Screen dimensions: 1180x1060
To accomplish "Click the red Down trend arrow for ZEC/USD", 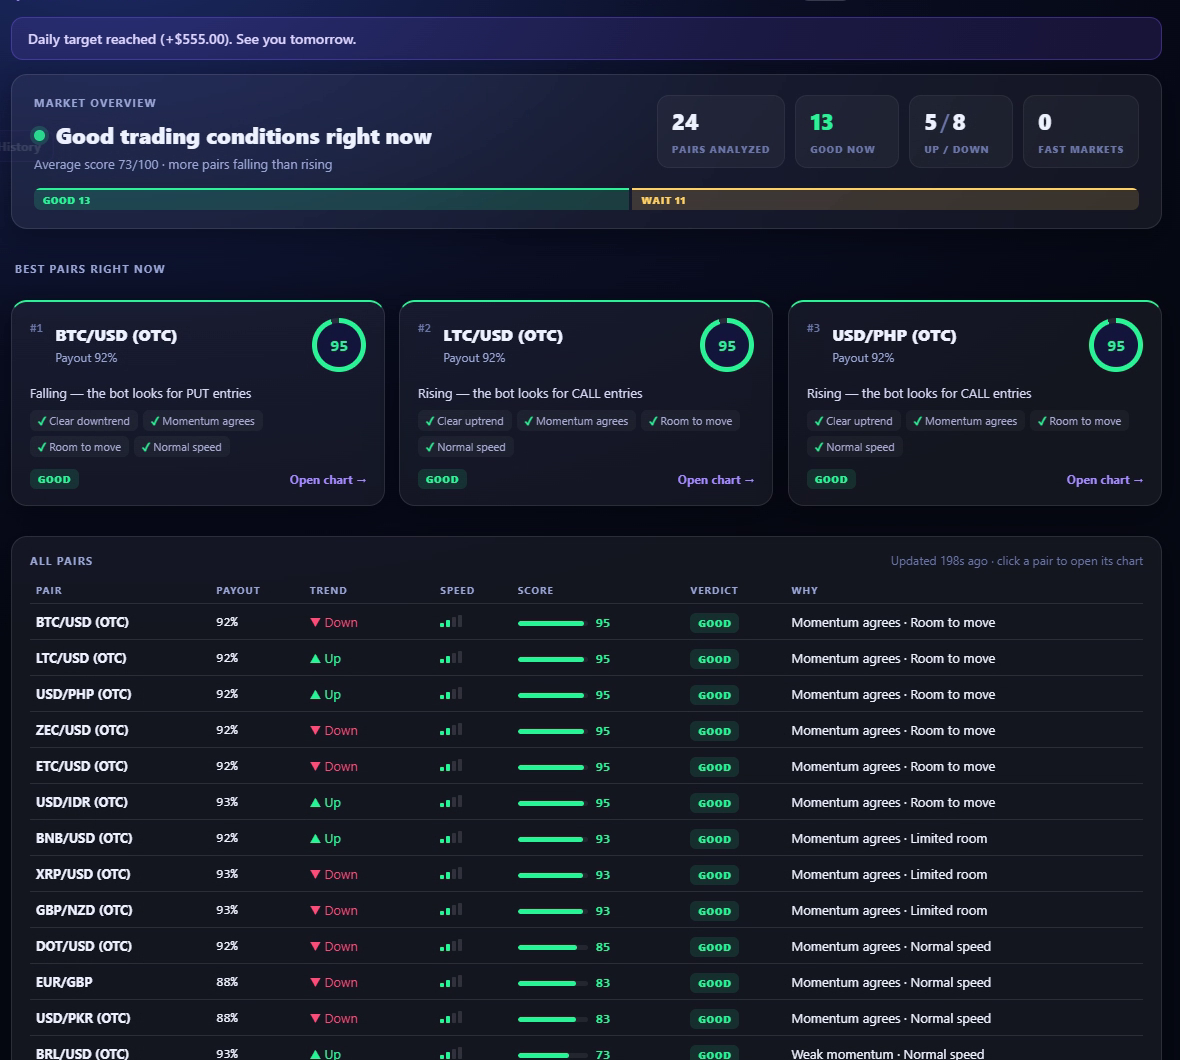I will point(315,730).
